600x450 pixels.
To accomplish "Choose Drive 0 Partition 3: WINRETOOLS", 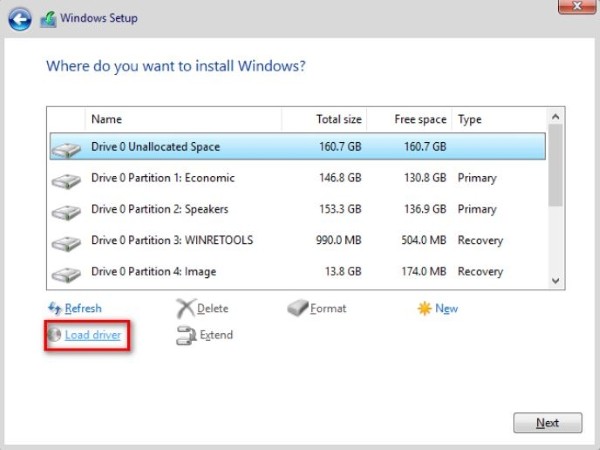I will click(172, 240).
